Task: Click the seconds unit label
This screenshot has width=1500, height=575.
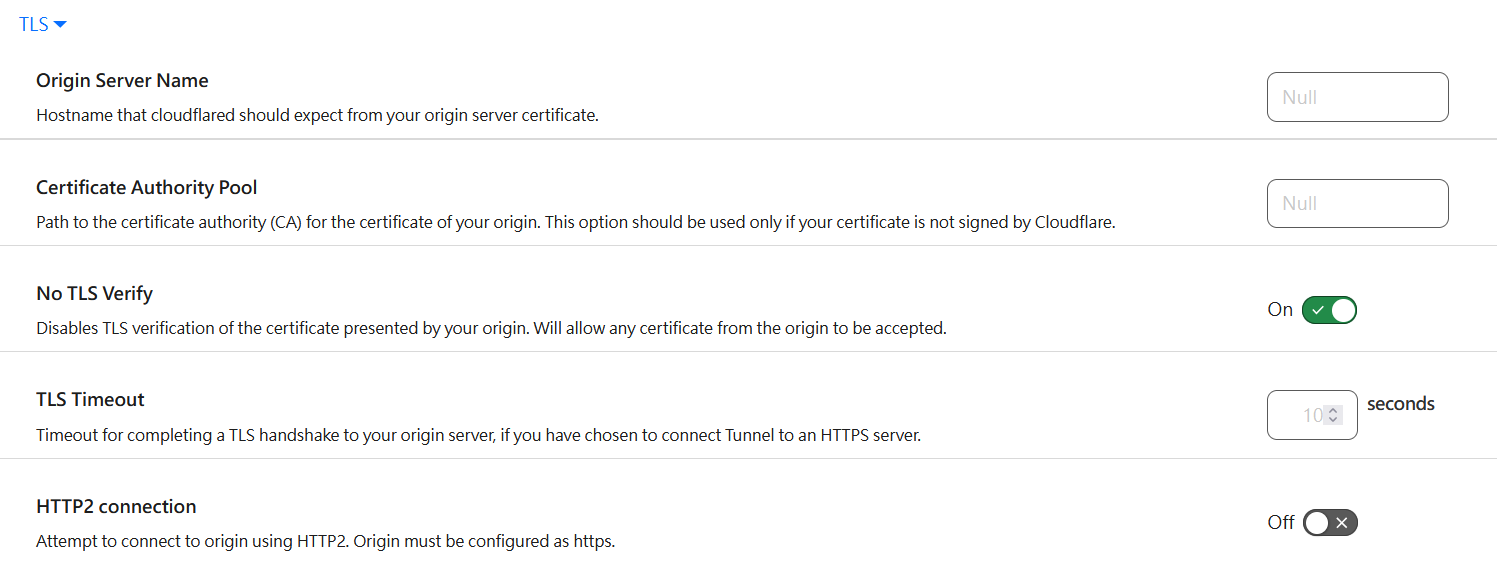Action: (x=1400, y=404)
